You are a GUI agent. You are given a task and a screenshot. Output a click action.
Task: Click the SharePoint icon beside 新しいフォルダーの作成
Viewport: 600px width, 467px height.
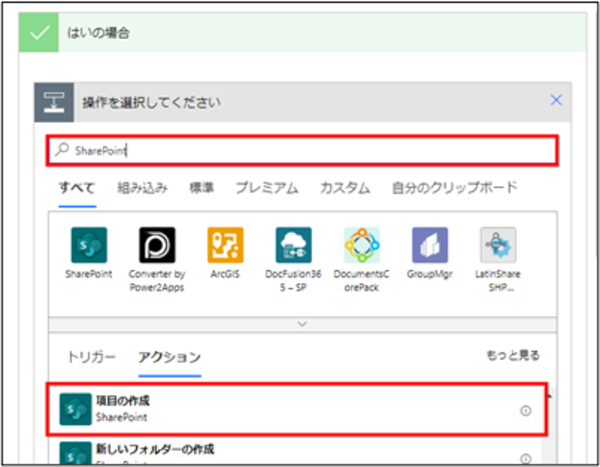pos(75,453)
